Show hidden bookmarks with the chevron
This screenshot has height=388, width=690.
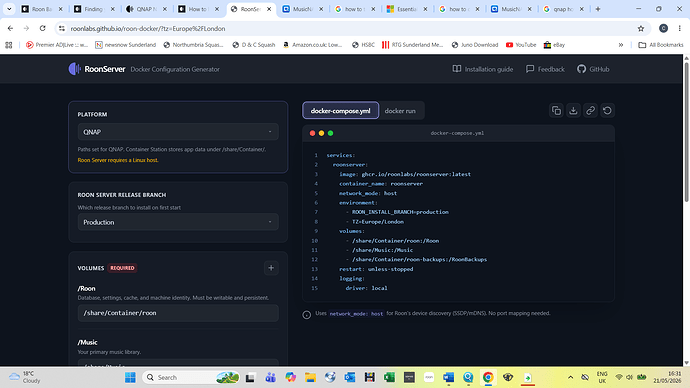coord(620,45)
